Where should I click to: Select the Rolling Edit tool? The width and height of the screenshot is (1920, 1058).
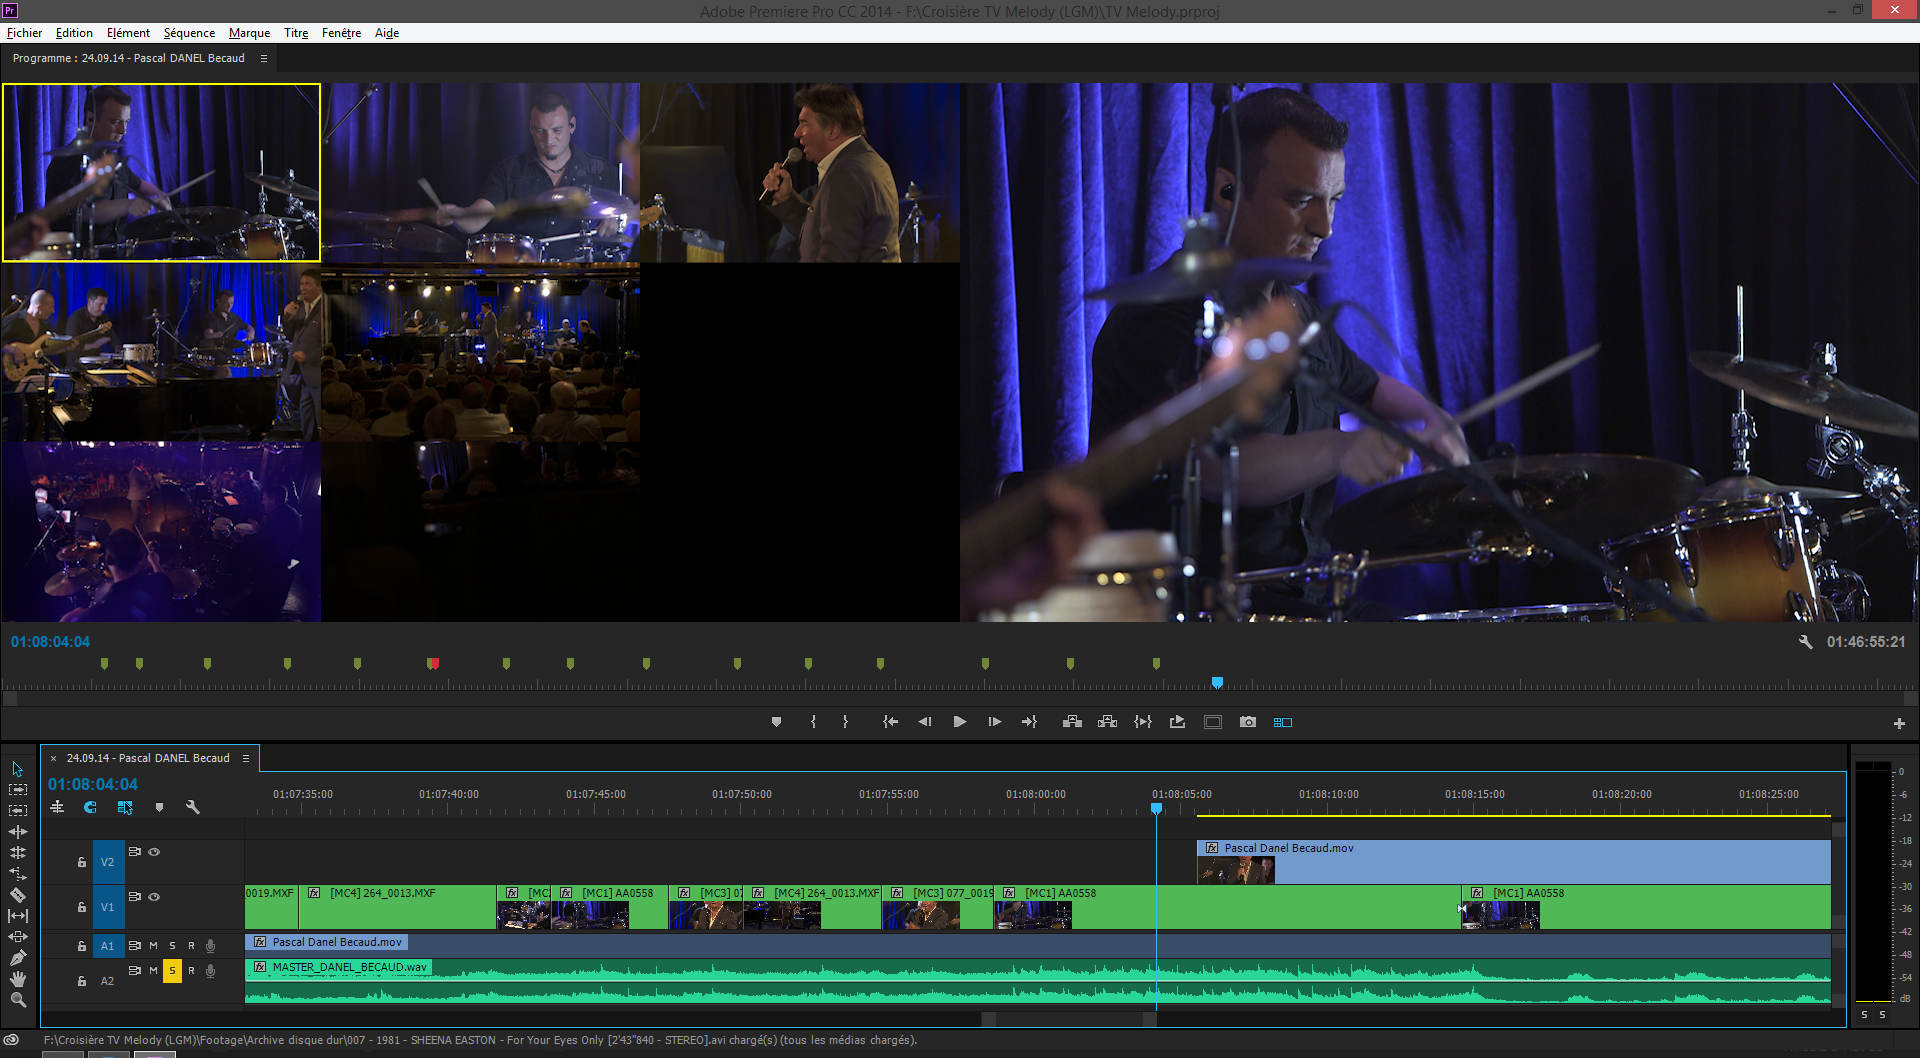point(17,853)
